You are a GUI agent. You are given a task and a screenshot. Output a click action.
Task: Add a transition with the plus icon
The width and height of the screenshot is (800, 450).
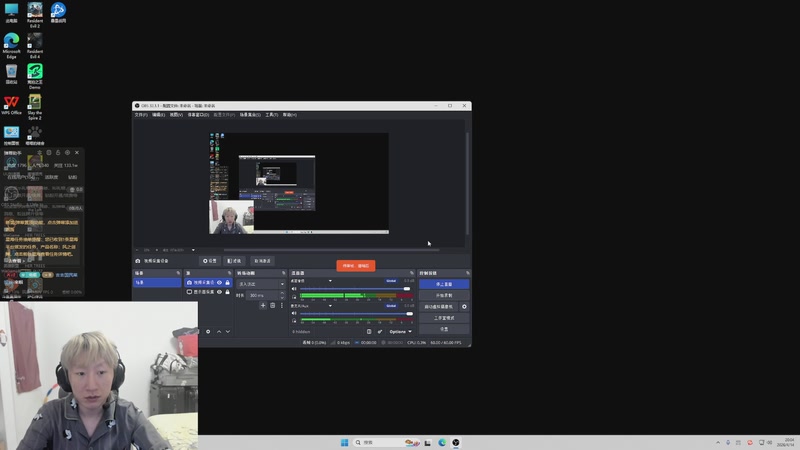point(263,306)
